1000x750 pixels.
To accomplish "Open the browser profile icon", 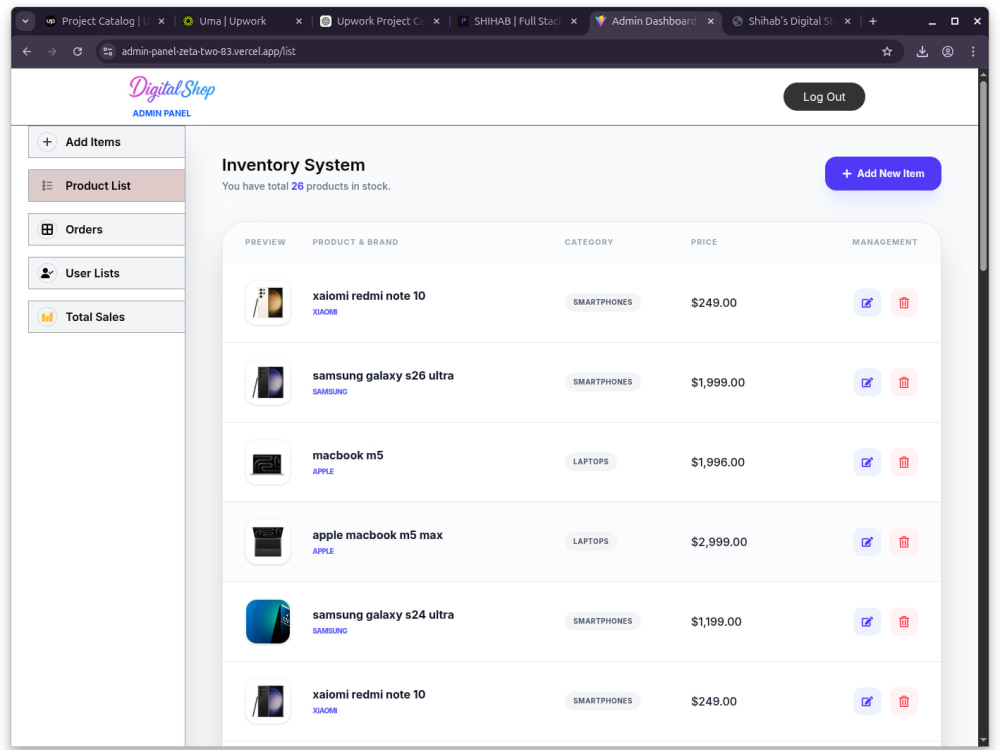I will click(948, 52).
